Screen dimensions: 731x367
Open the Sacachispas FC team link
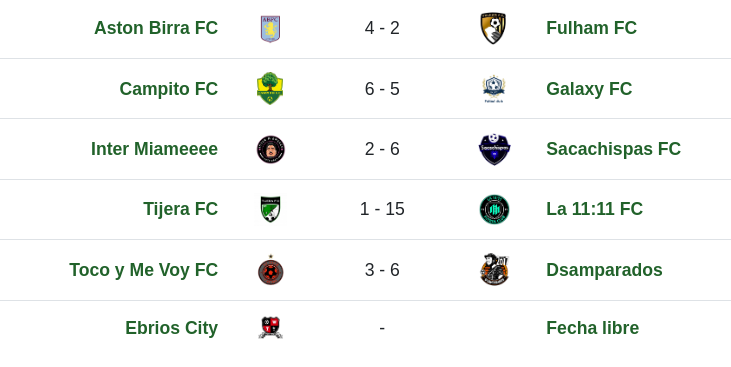click(613, 149)
